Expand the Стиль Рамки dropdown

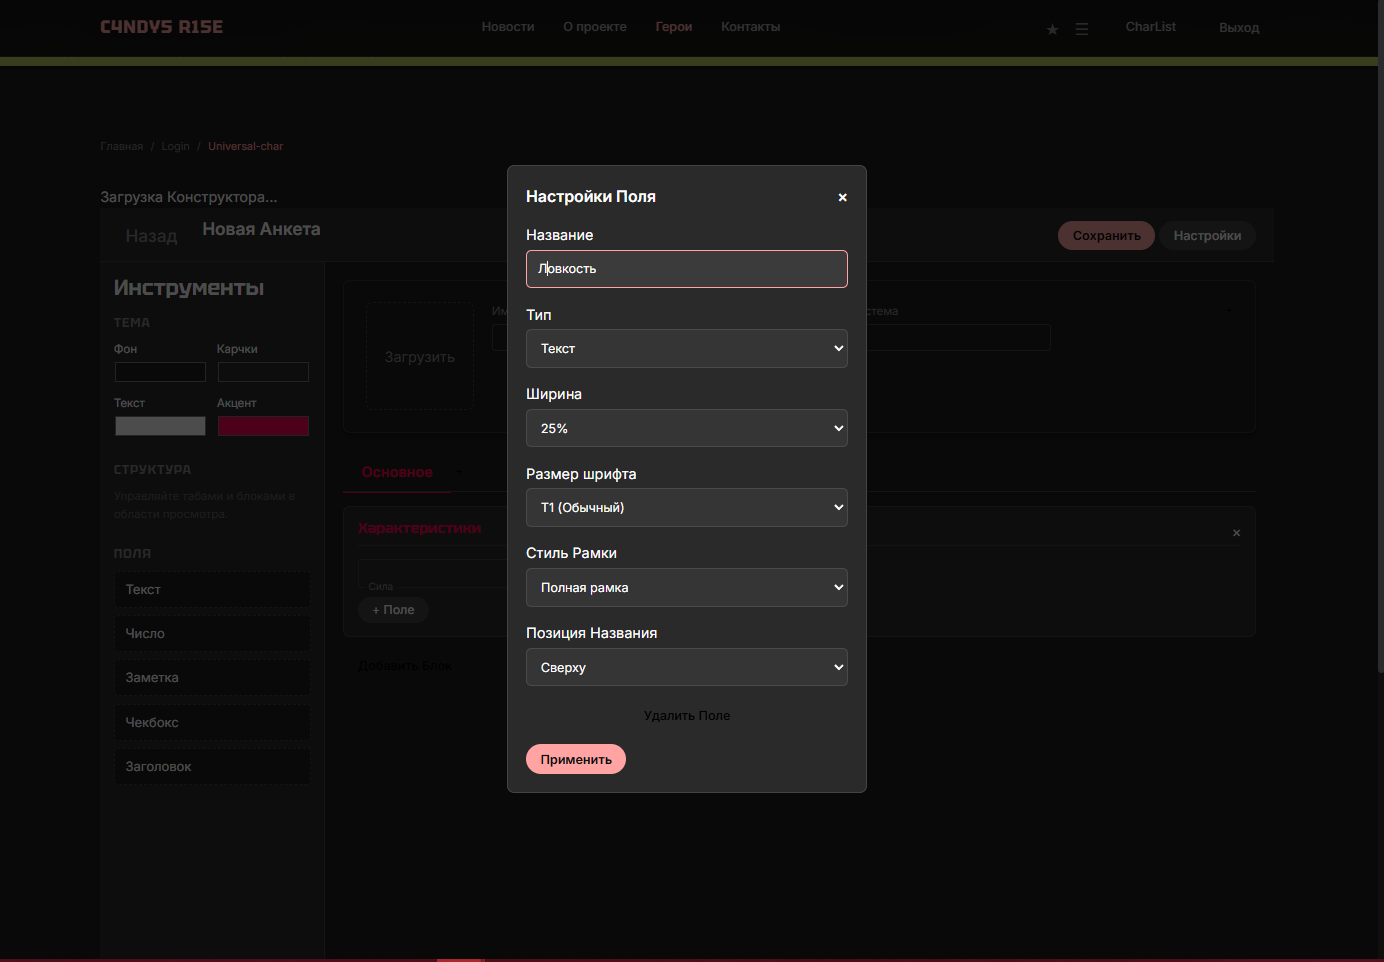[x=687, y=587]
